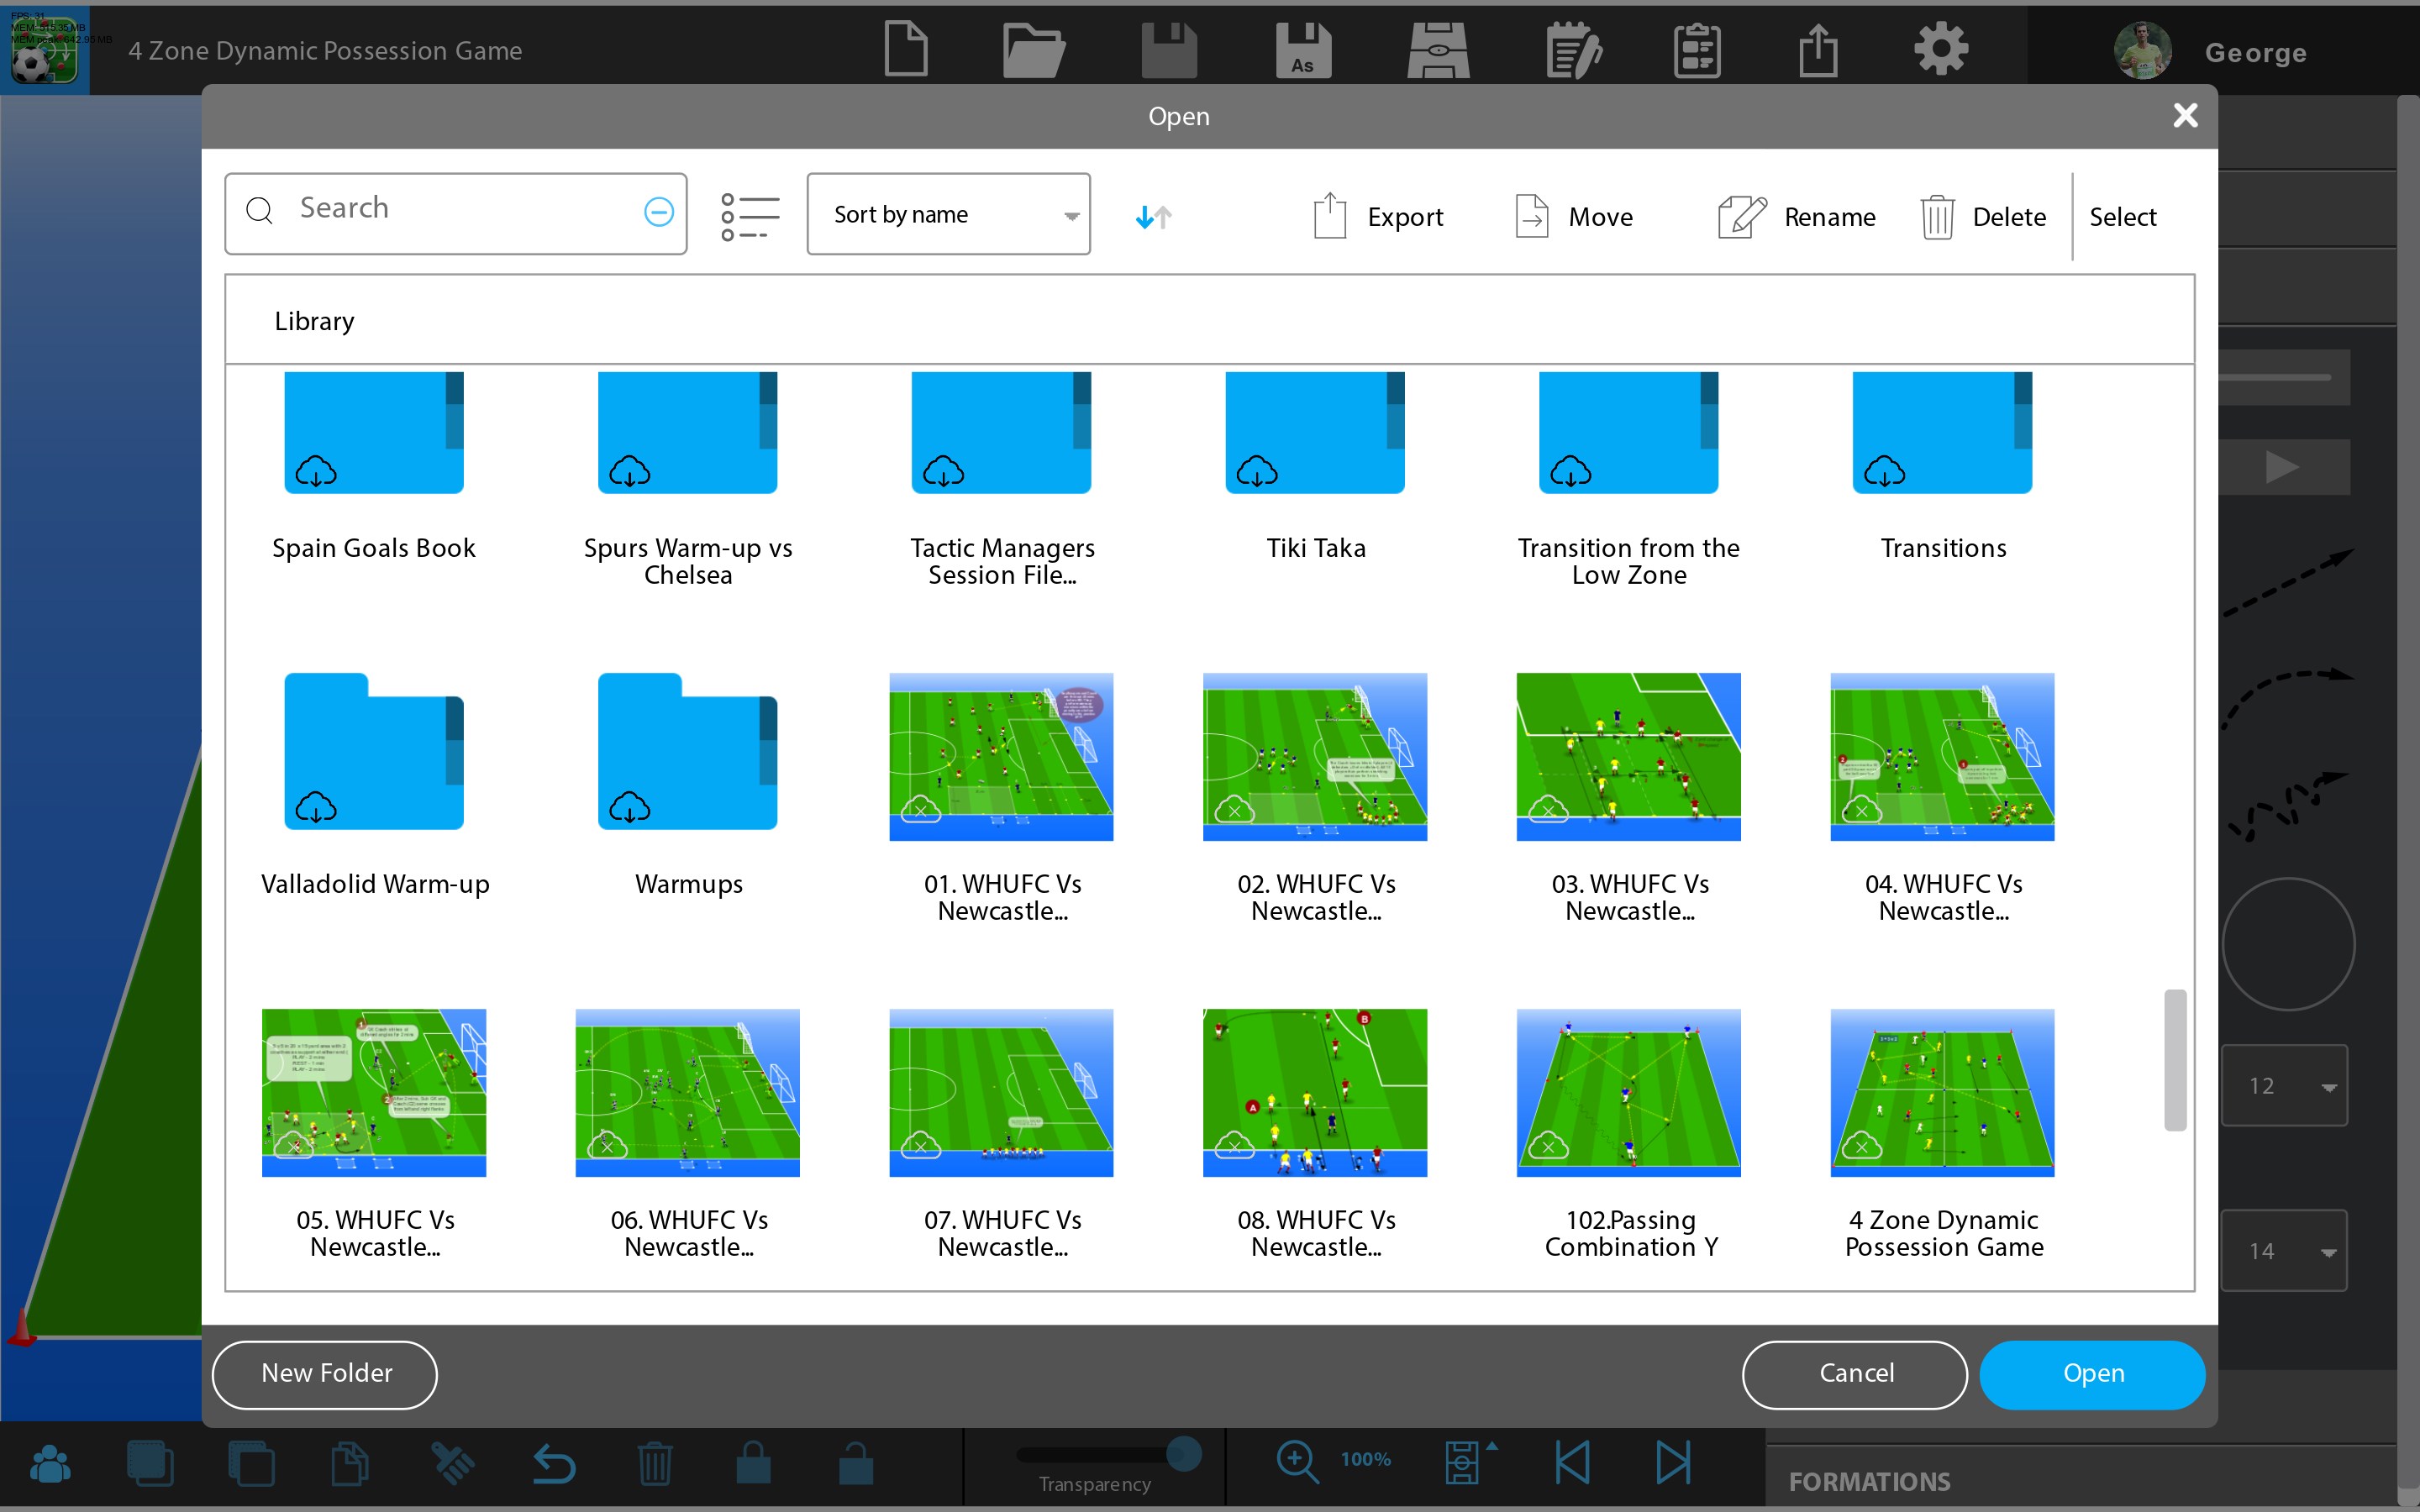The height and width of the screenshot is (1512, 2420).
Task: Click the Library breadcrumb
Action: coord(314,321)
